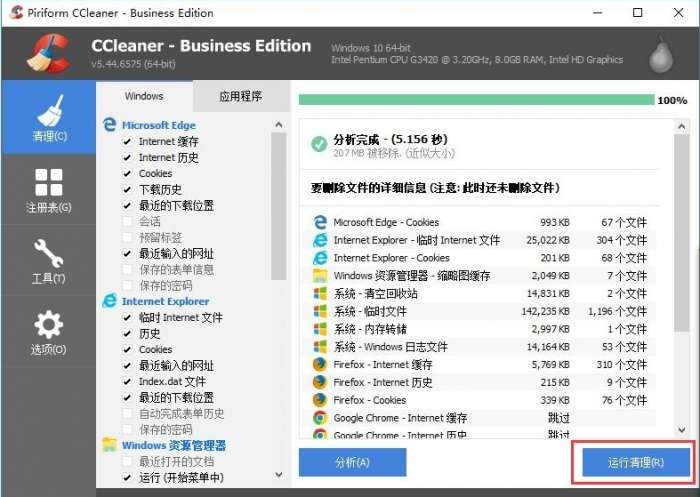Screen dimensions: 700x497
Task: Select the Windows 资源管理器 group heading
Action: point(174,445)
